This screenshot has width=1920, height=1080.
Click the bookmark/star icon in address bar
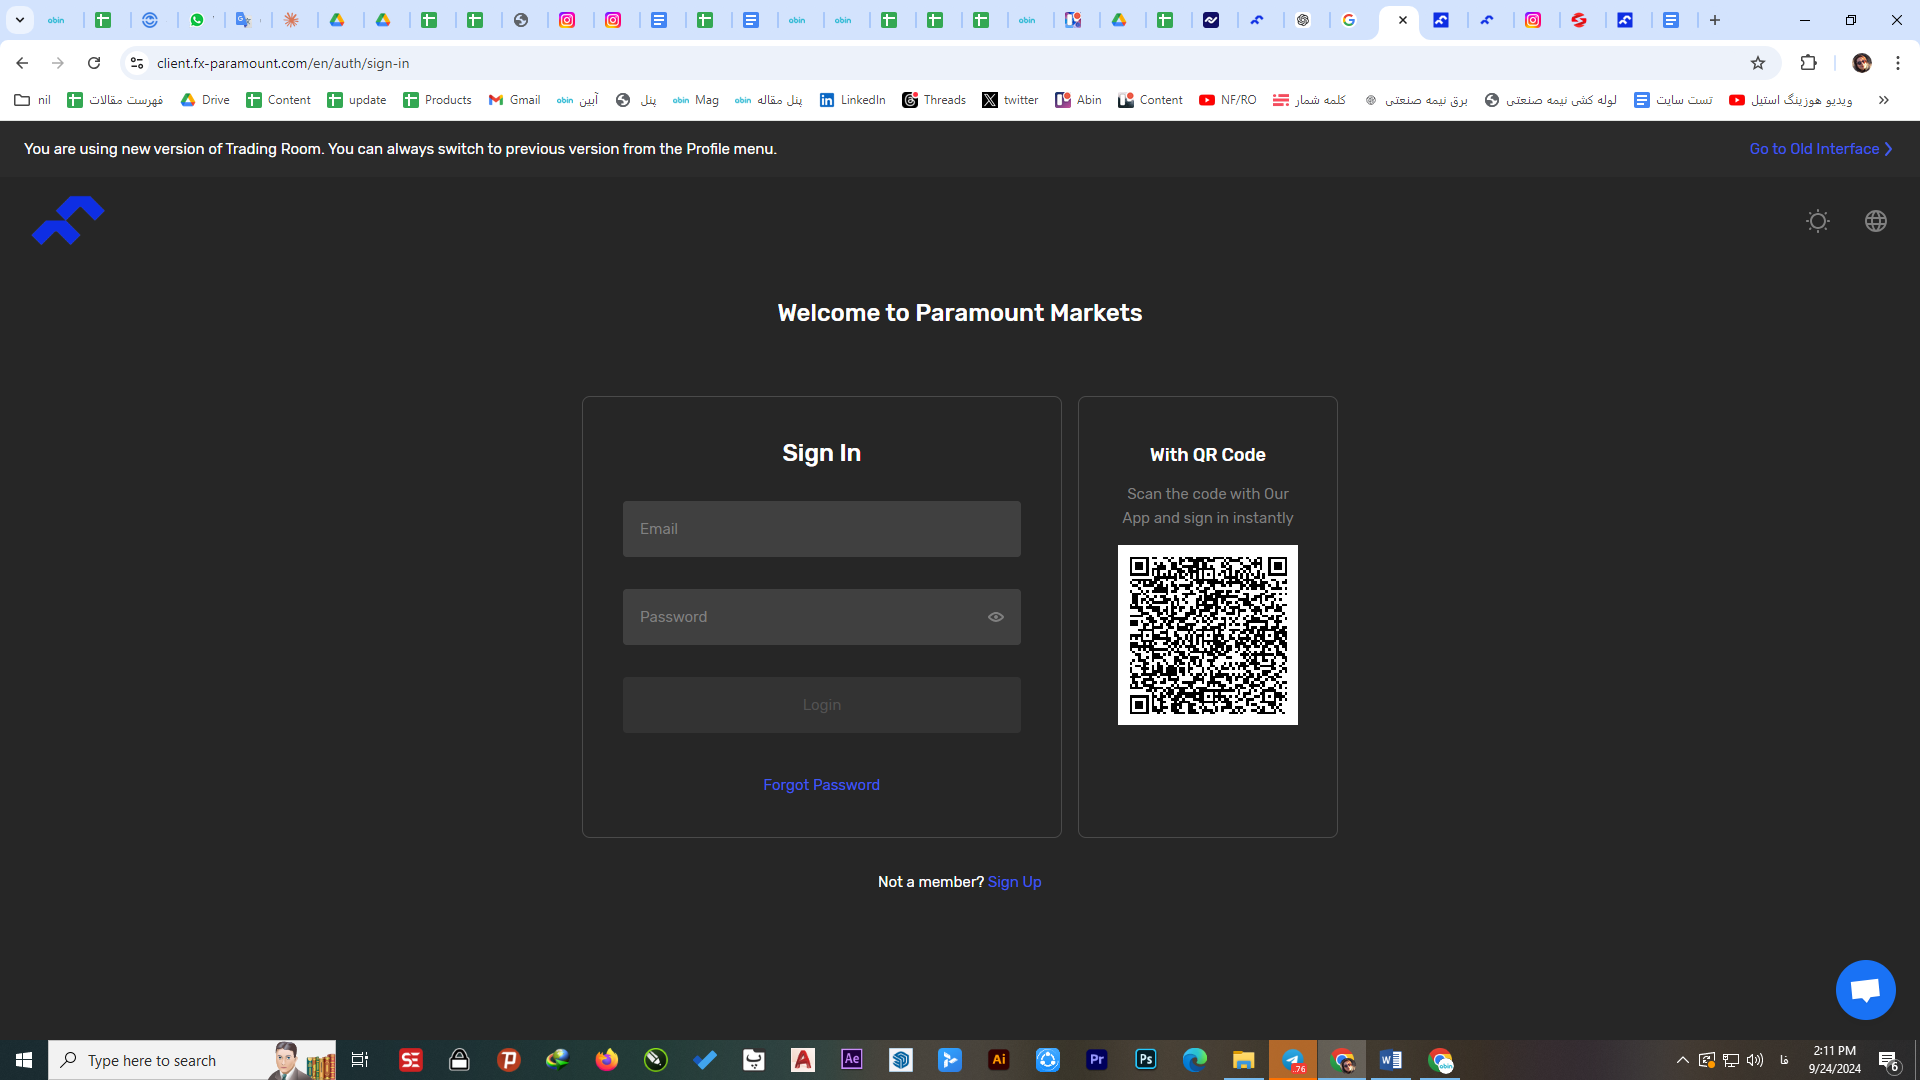click(1758, 63)
